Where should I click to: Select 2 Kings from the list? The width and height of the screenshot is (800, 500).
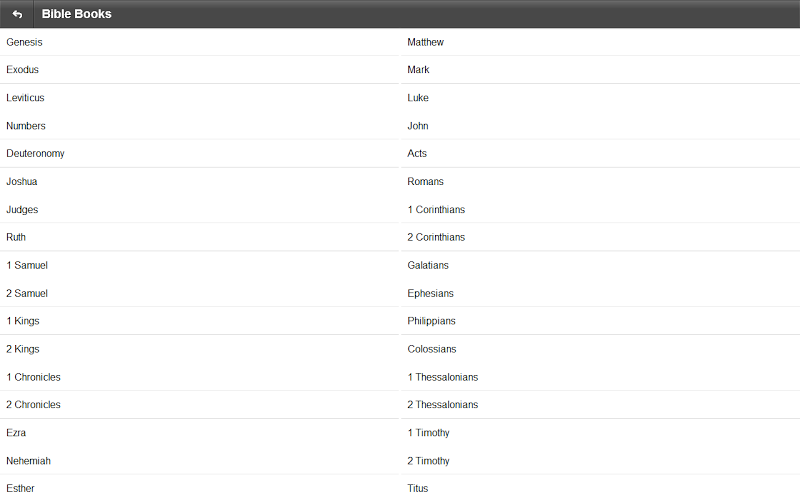tap(23, 349)
